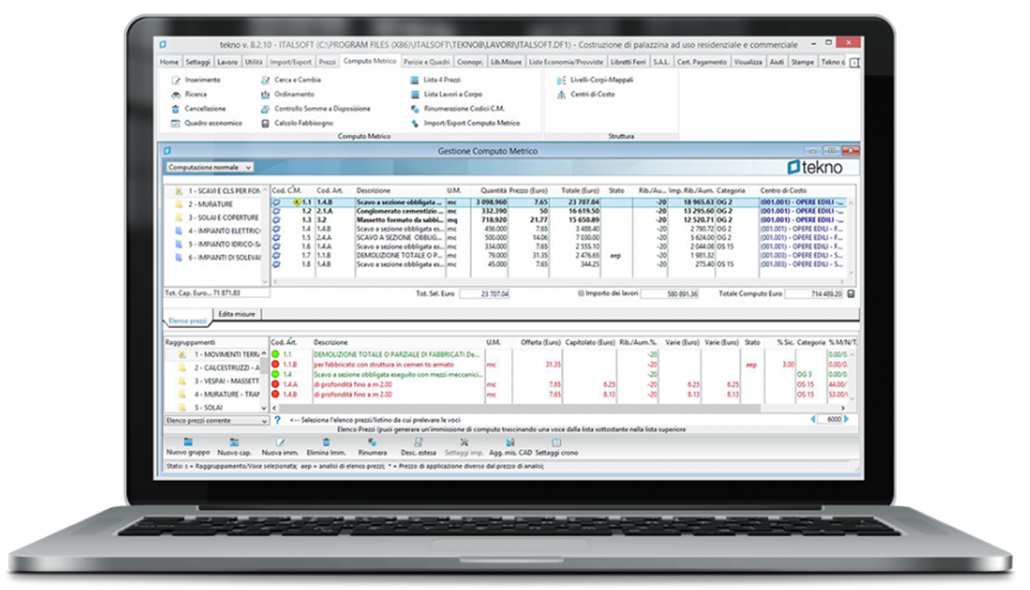The height and width of the screenshot is (590, 1030).
Task: Select 6 - IMPIANTI DI SOLLEVAMENTO chapter
Action: tap(217, 258)
